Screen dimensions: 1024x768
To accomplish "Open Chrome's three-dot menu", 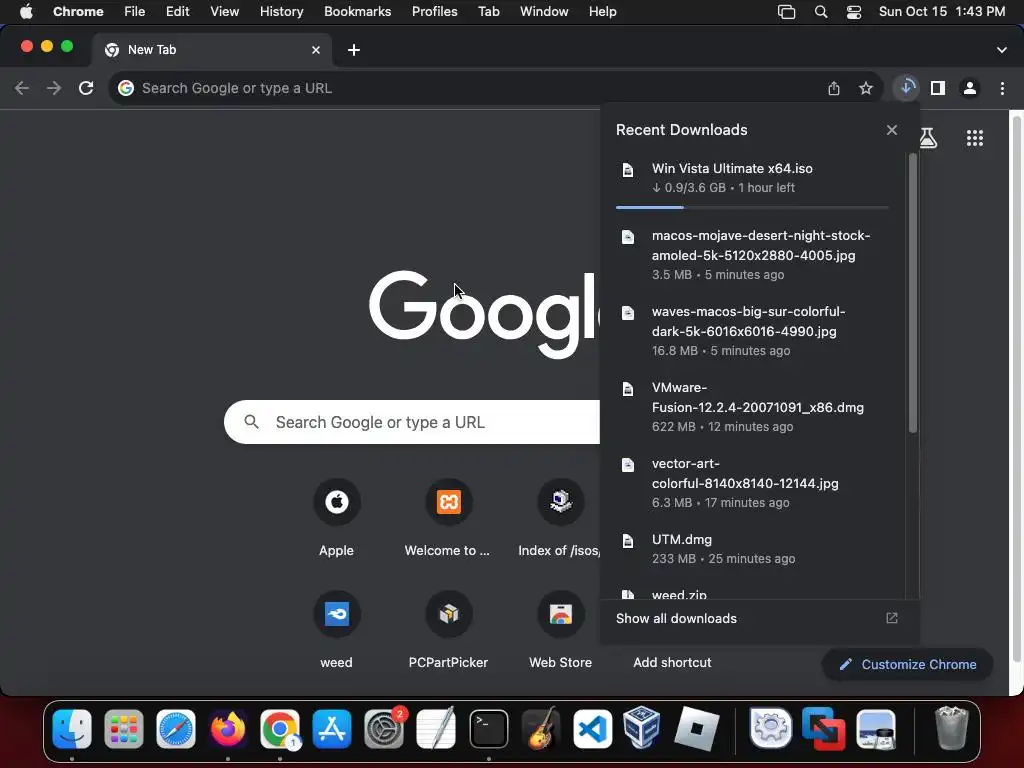I will (x=1002, y=88).
